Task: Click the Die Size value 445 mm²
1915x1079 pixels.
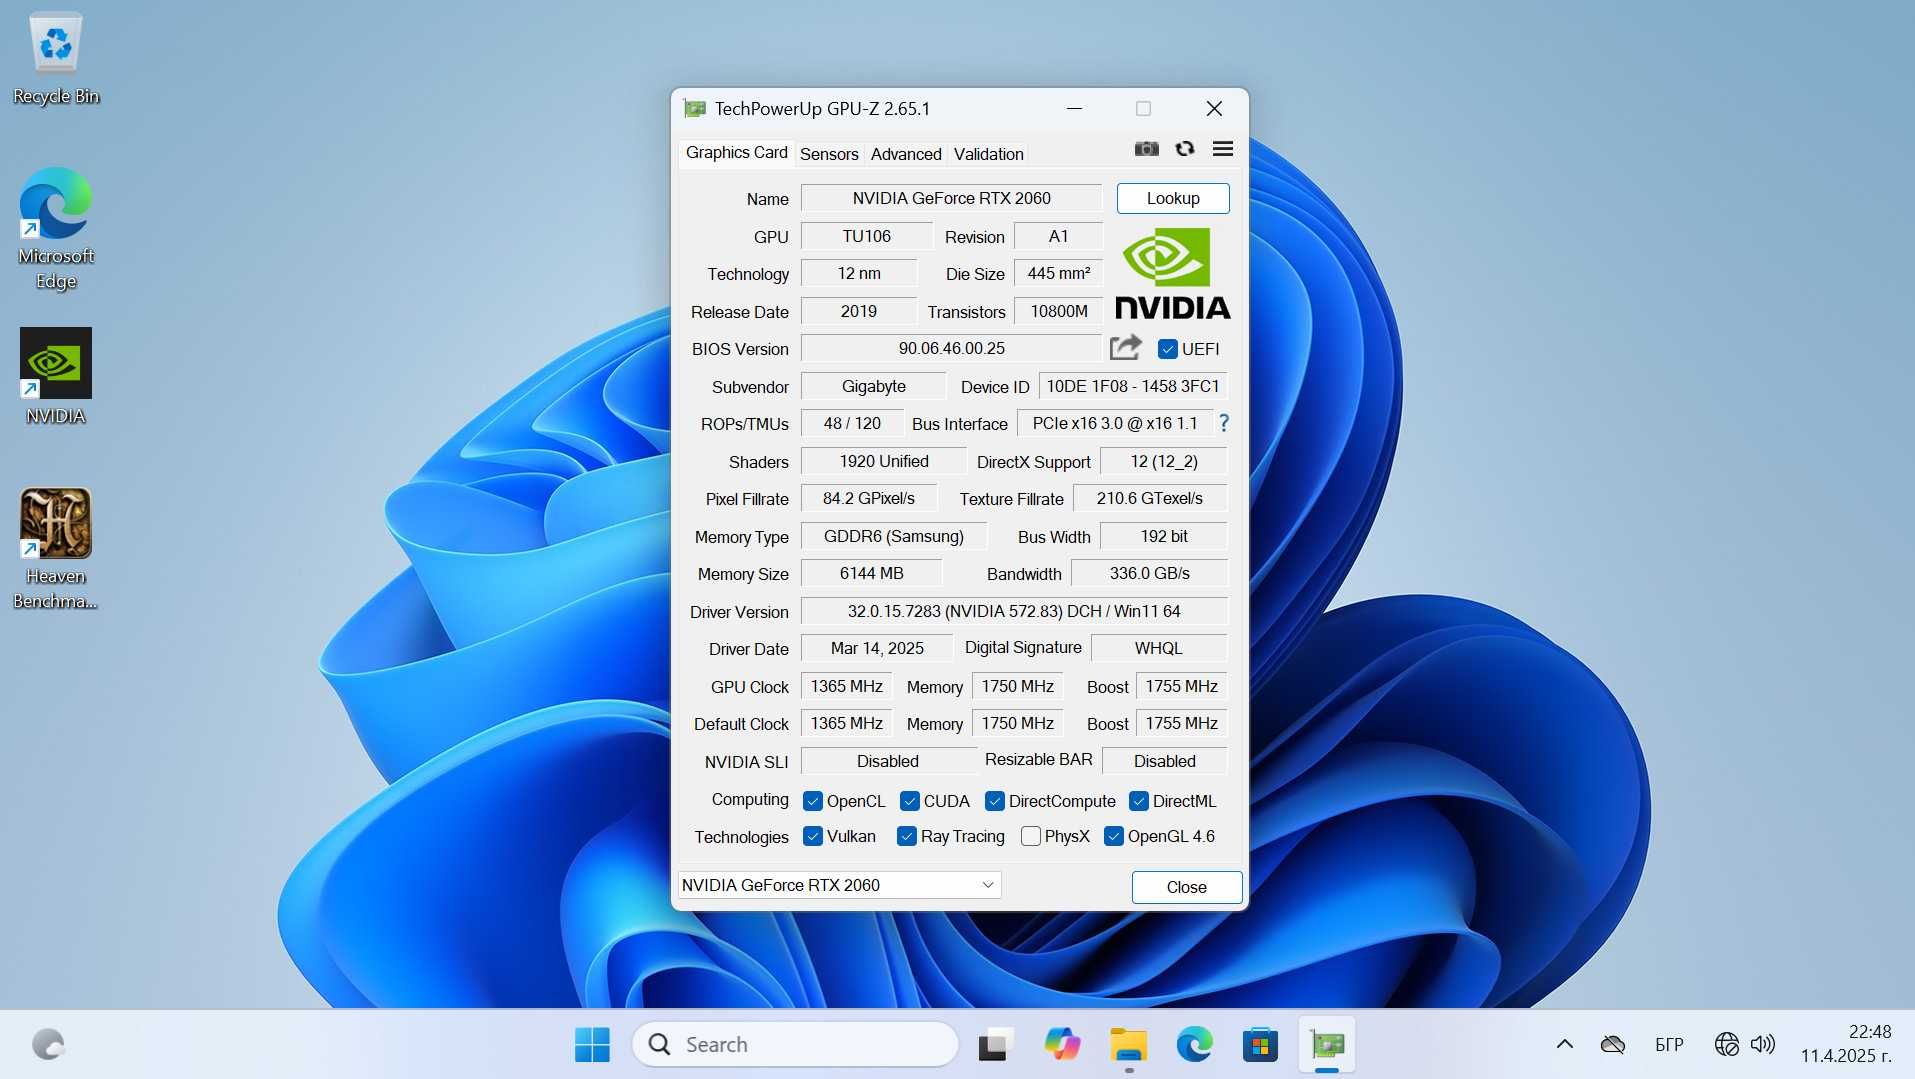Action: point(1058,273)
